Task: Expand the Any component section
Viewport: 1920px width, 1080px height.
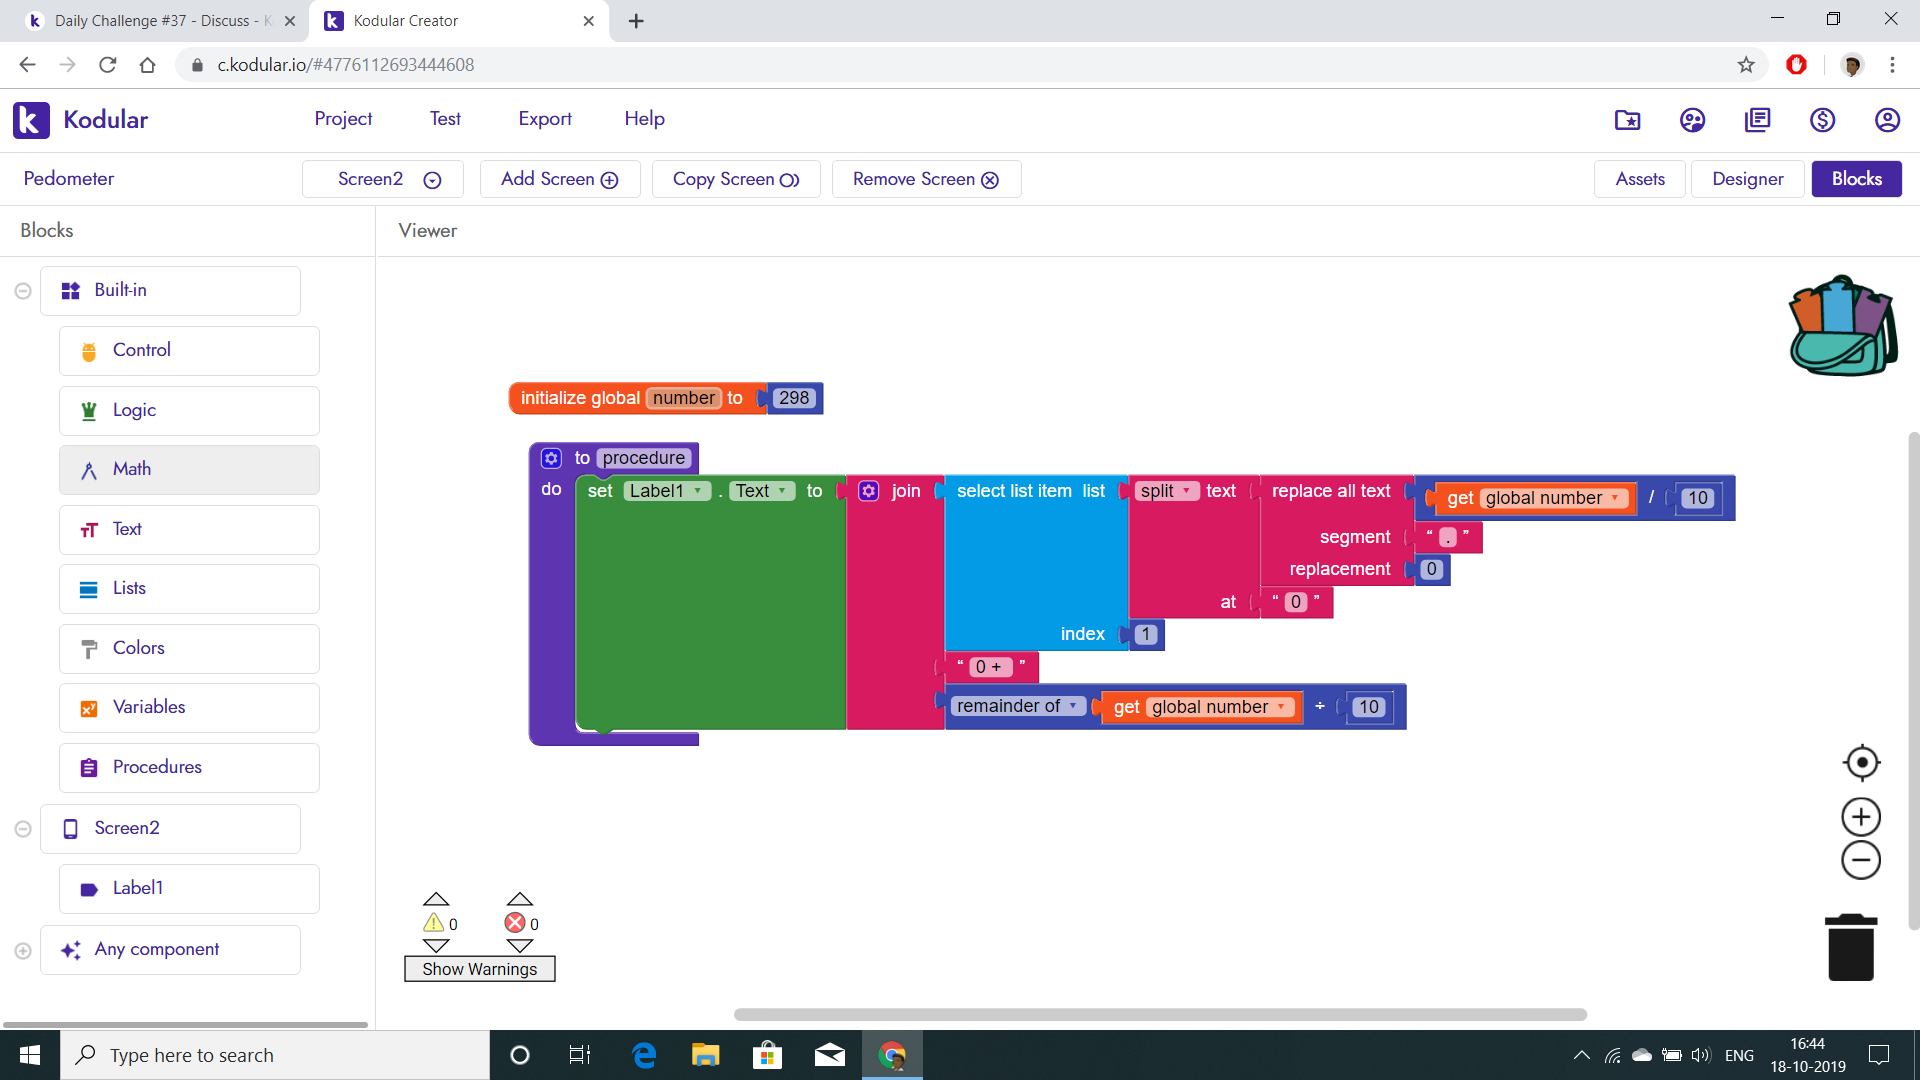Action: 23,950
